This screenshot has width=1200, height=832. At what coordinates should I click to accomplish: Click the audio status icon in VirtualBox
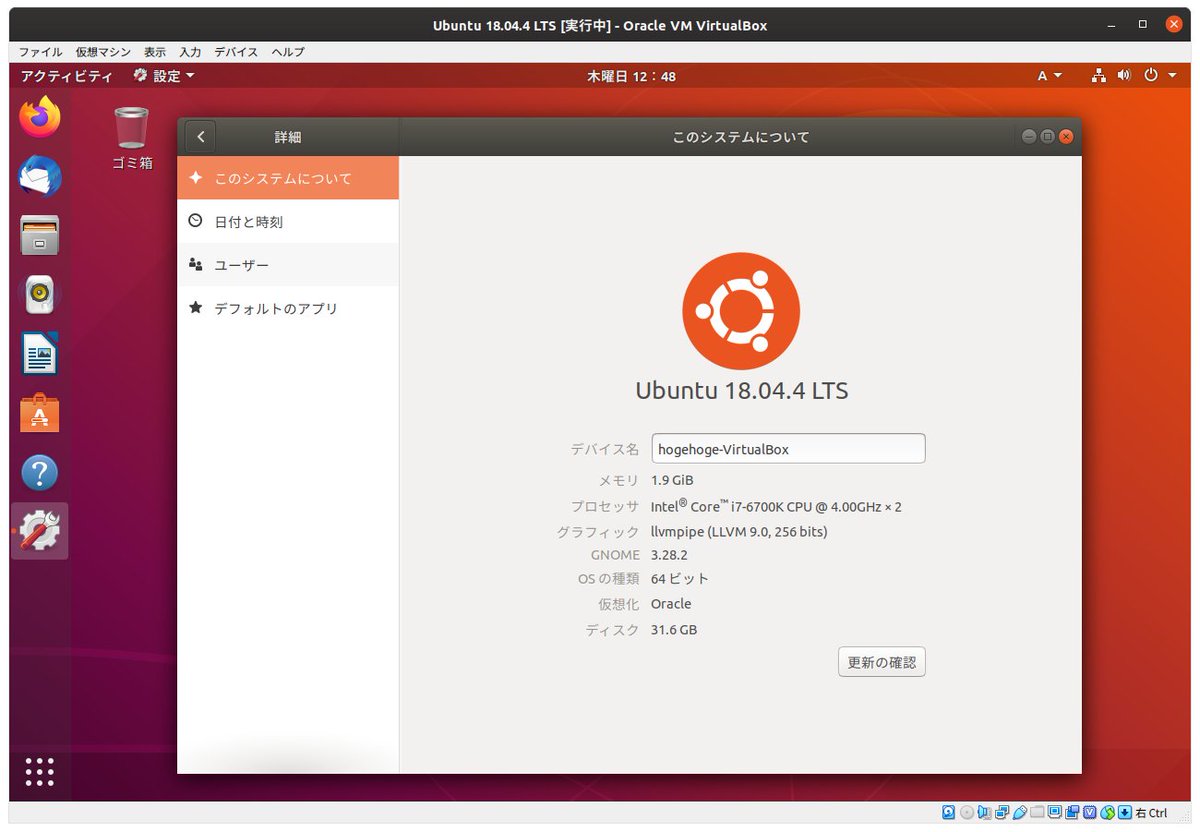(984, 812)
